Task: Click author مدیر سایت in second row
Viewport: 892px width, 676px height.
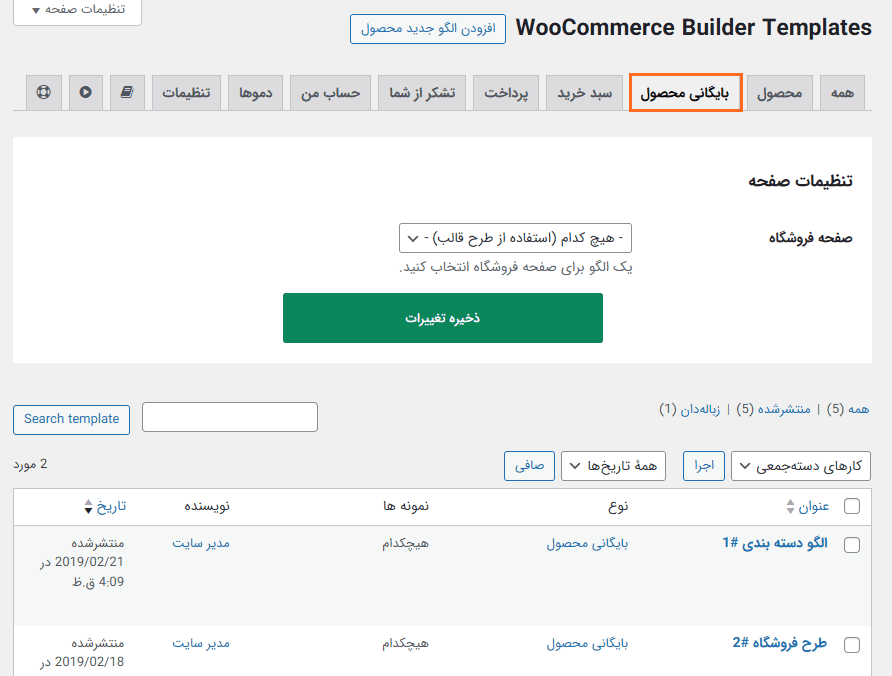Action: click(201, 643)
